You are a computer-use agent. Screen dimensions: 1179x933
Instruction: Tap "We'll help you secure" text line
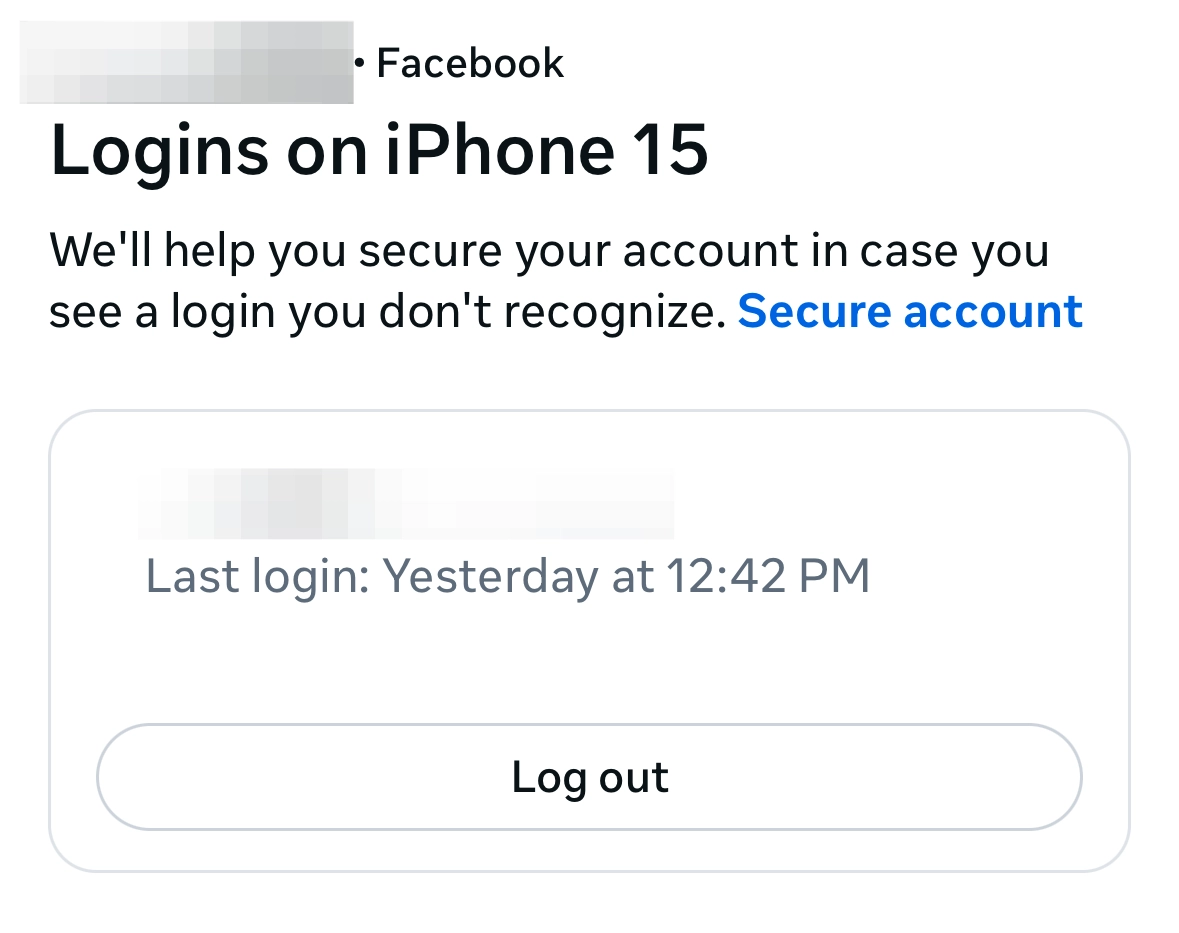pyautogui.click(x=280, y=250)
